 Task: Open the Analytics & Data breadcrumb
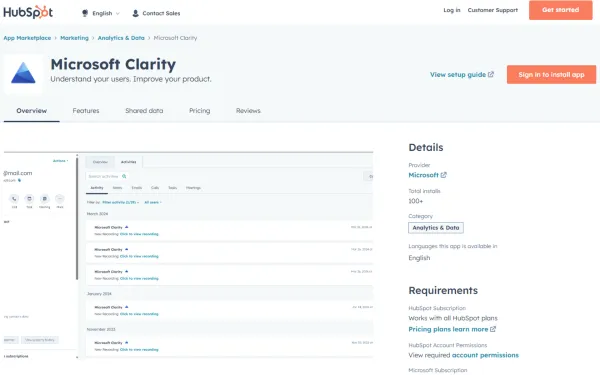point(121,38)
